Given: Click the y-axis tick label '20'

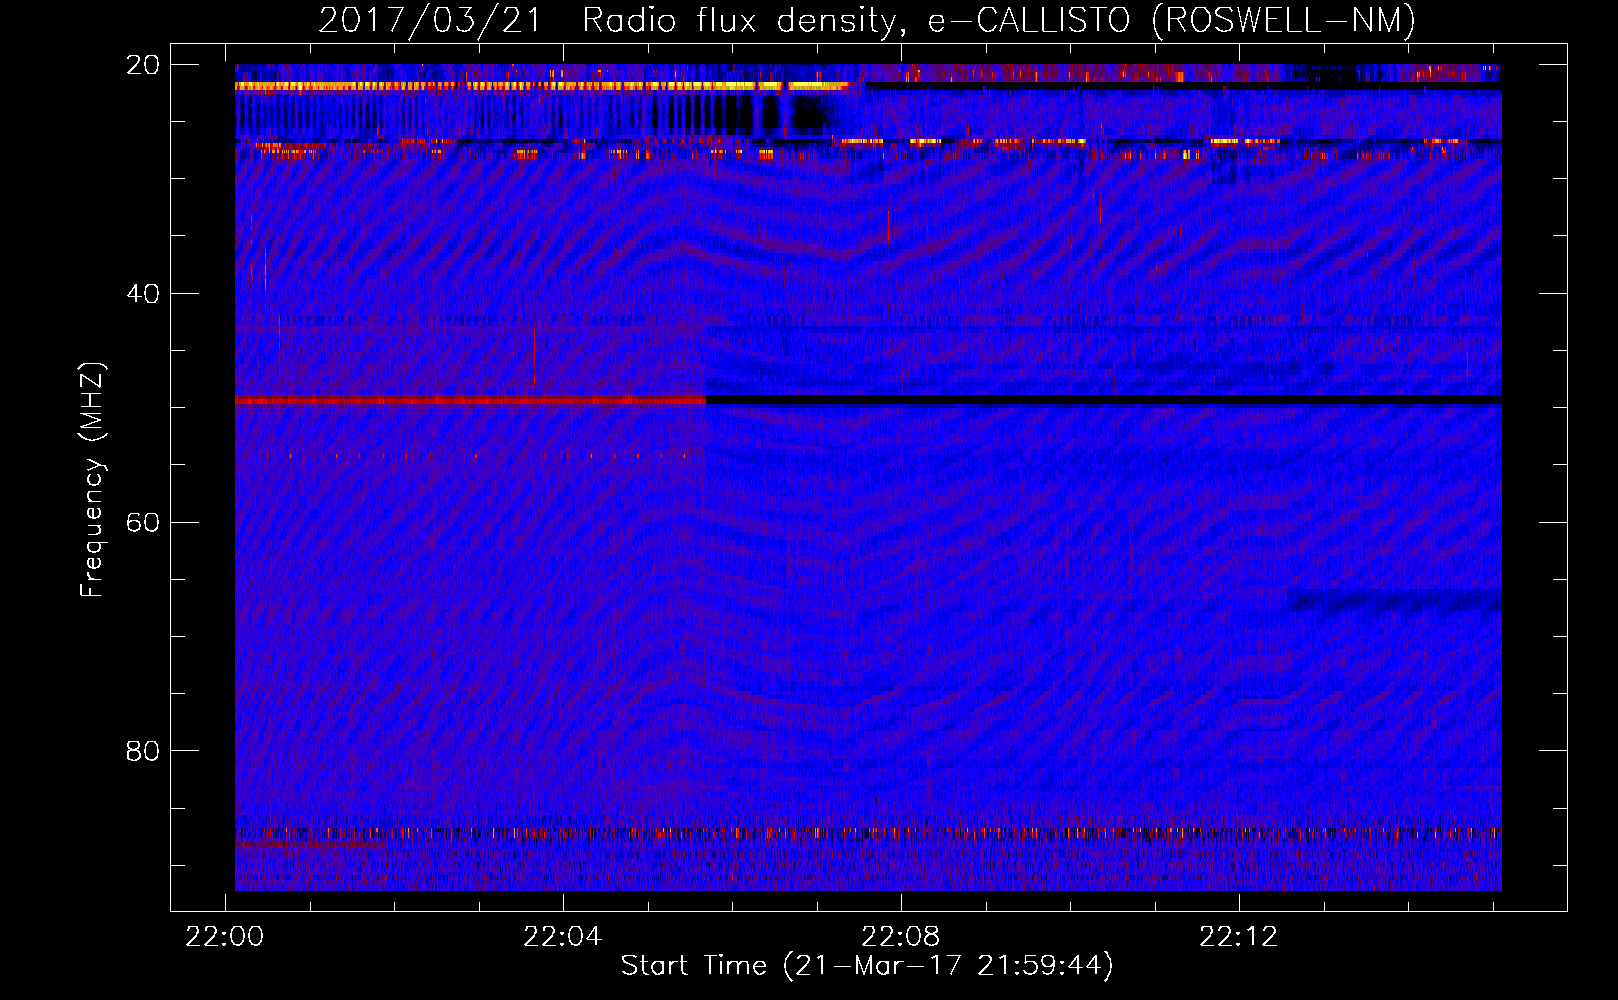Looking at the screenshot, I should pos(143,65).
